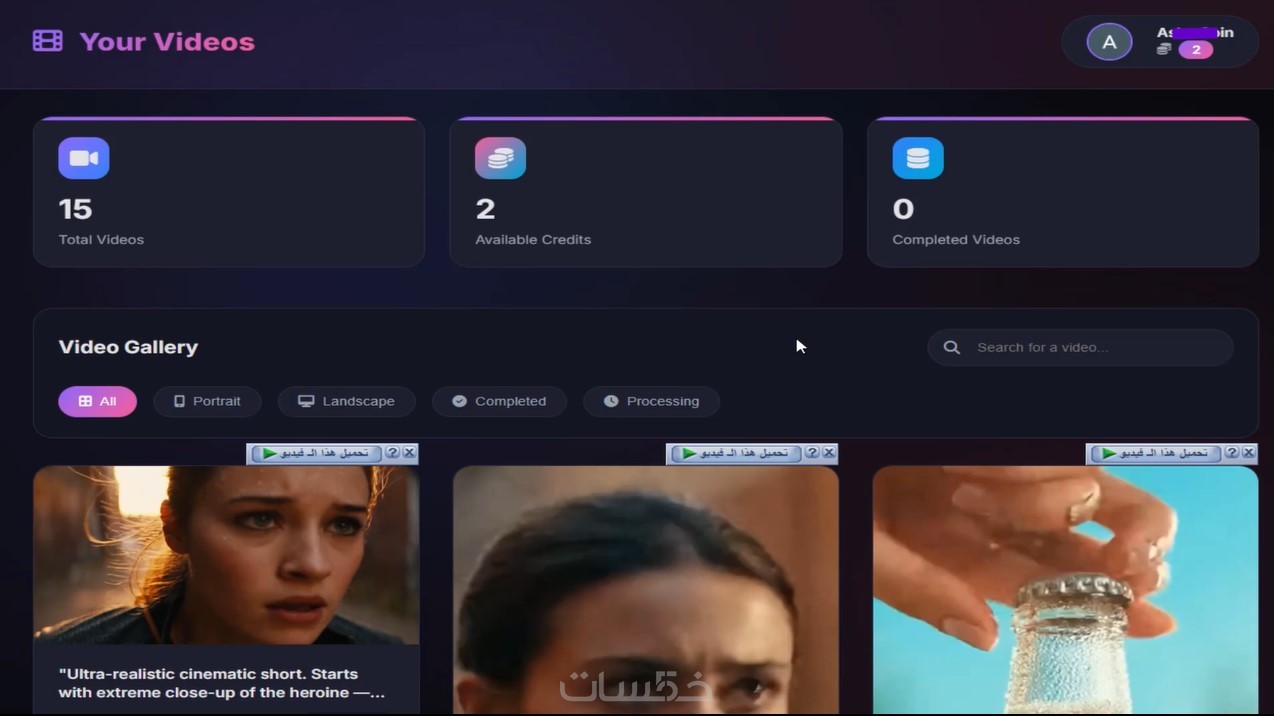Click the Total Videos label

tap(101, 240)
